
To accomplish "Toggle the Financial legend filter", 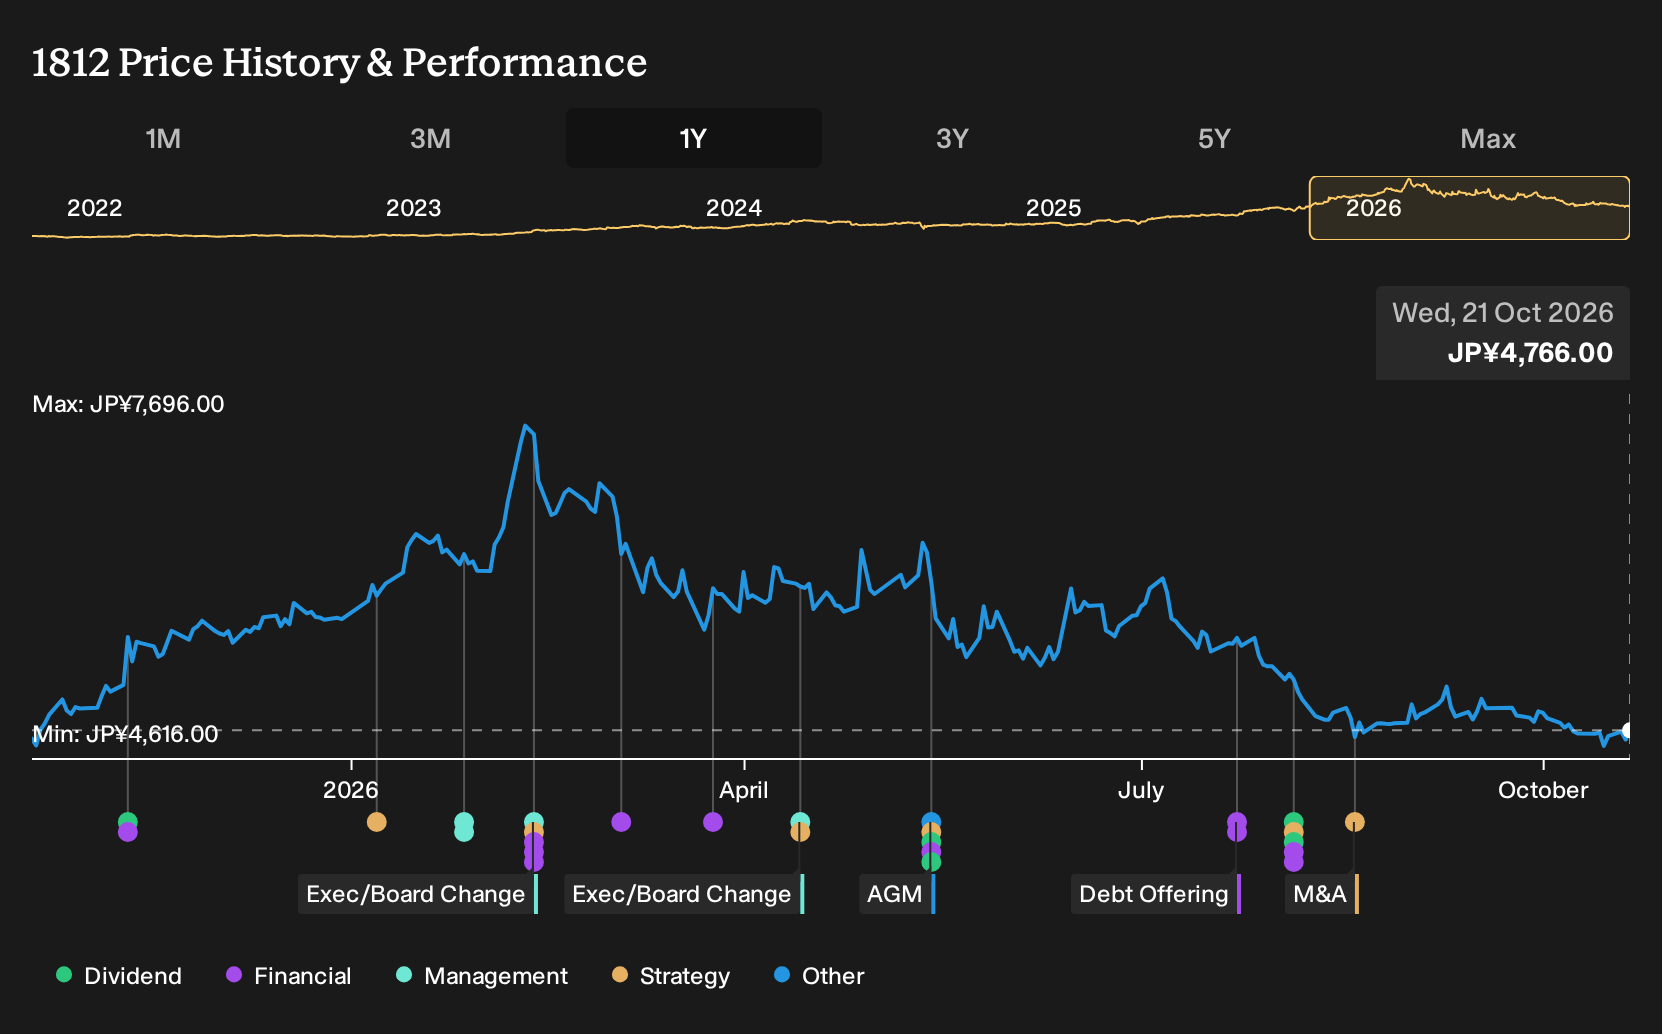I will point(289,976).
